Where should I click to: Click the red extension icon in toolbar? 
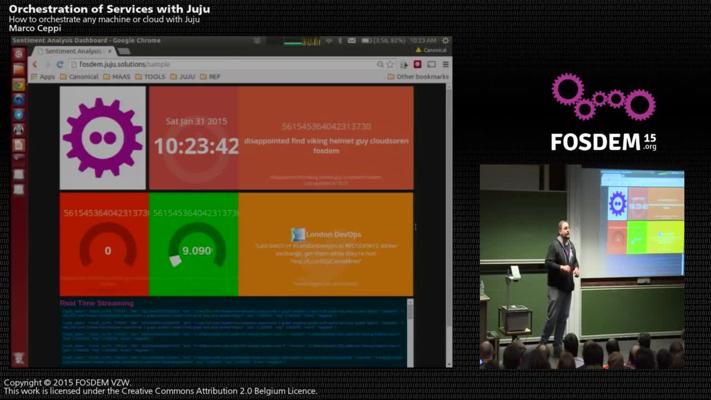click(x=418, y=64)
